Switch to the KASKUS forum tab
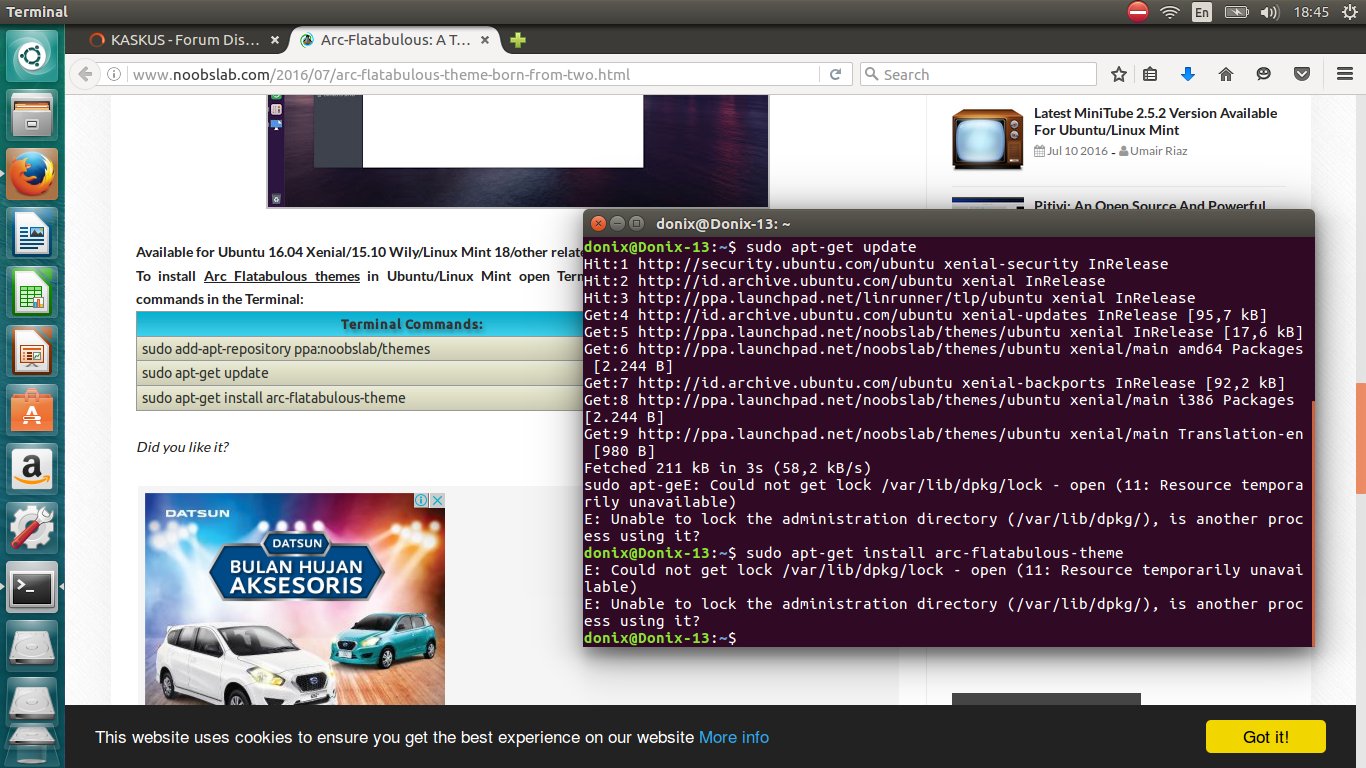The width and height of the screenshot is (1366, 768). (175, 40)
